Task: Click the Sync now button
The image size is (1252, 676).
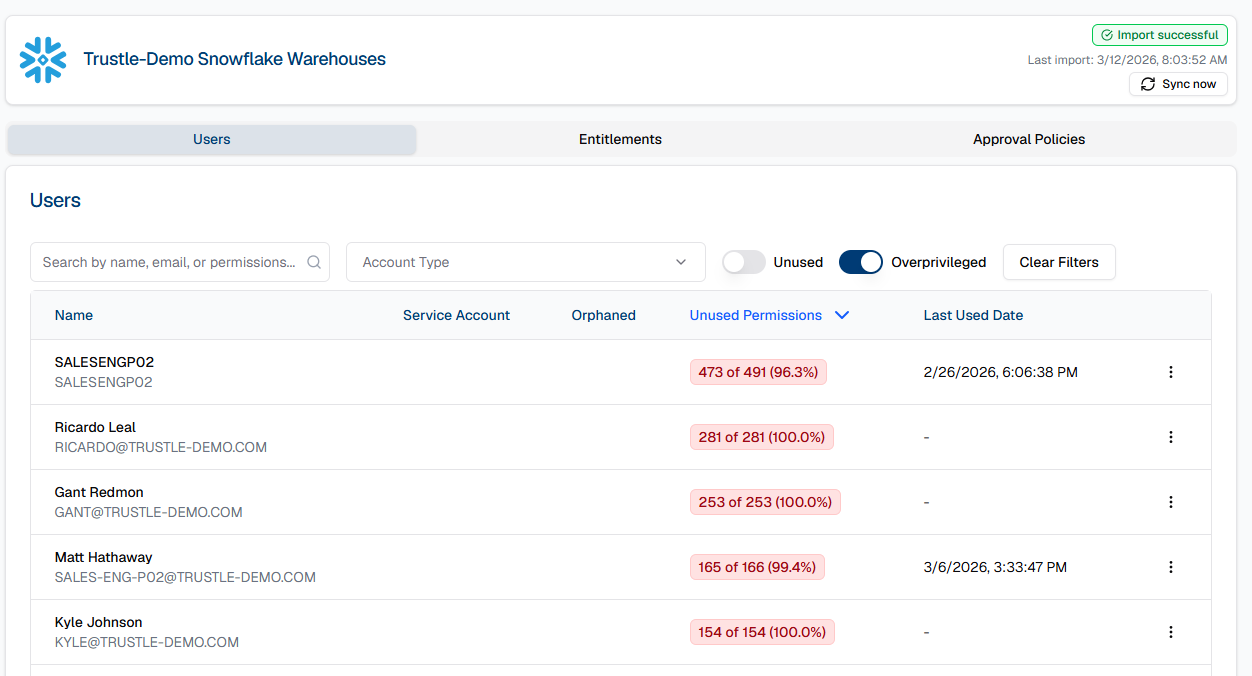Action: (x=1178, y=84)
